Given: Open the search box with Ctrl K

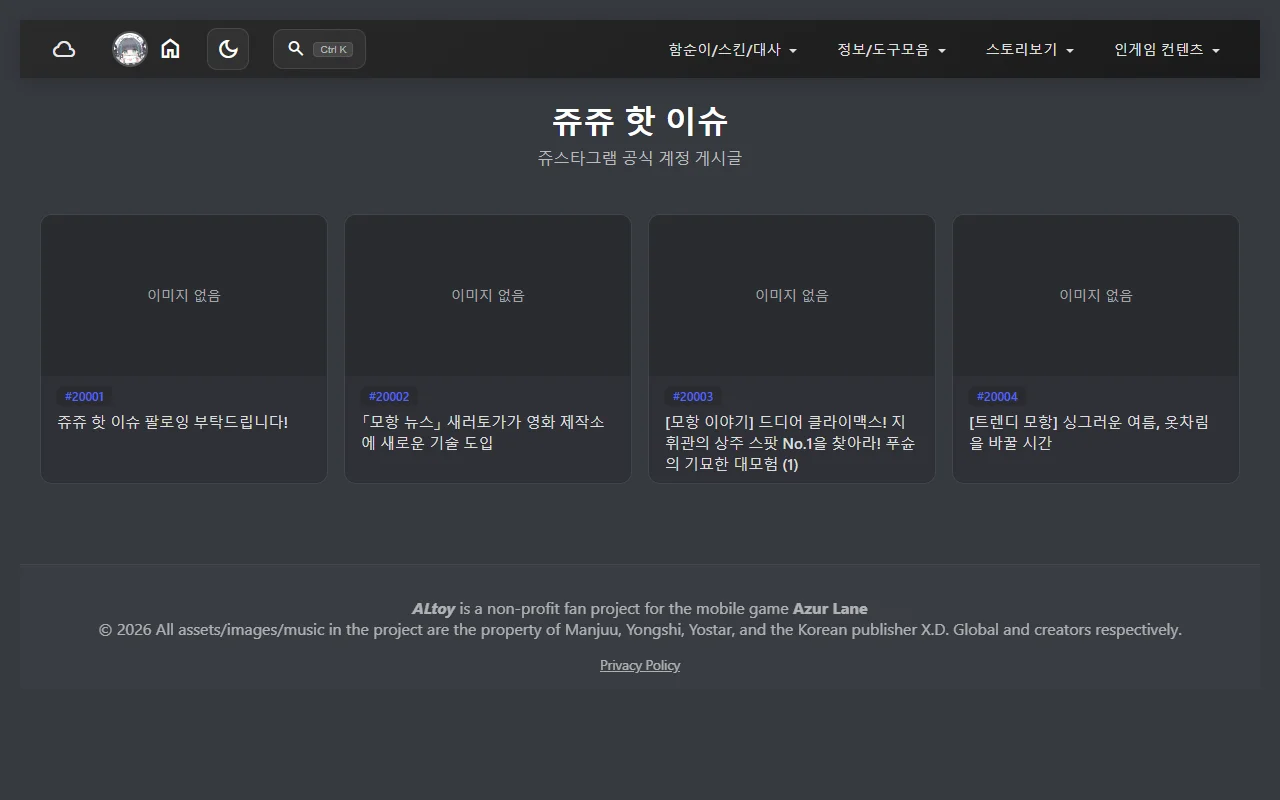Looking at the screenshot, I should 319,49.
